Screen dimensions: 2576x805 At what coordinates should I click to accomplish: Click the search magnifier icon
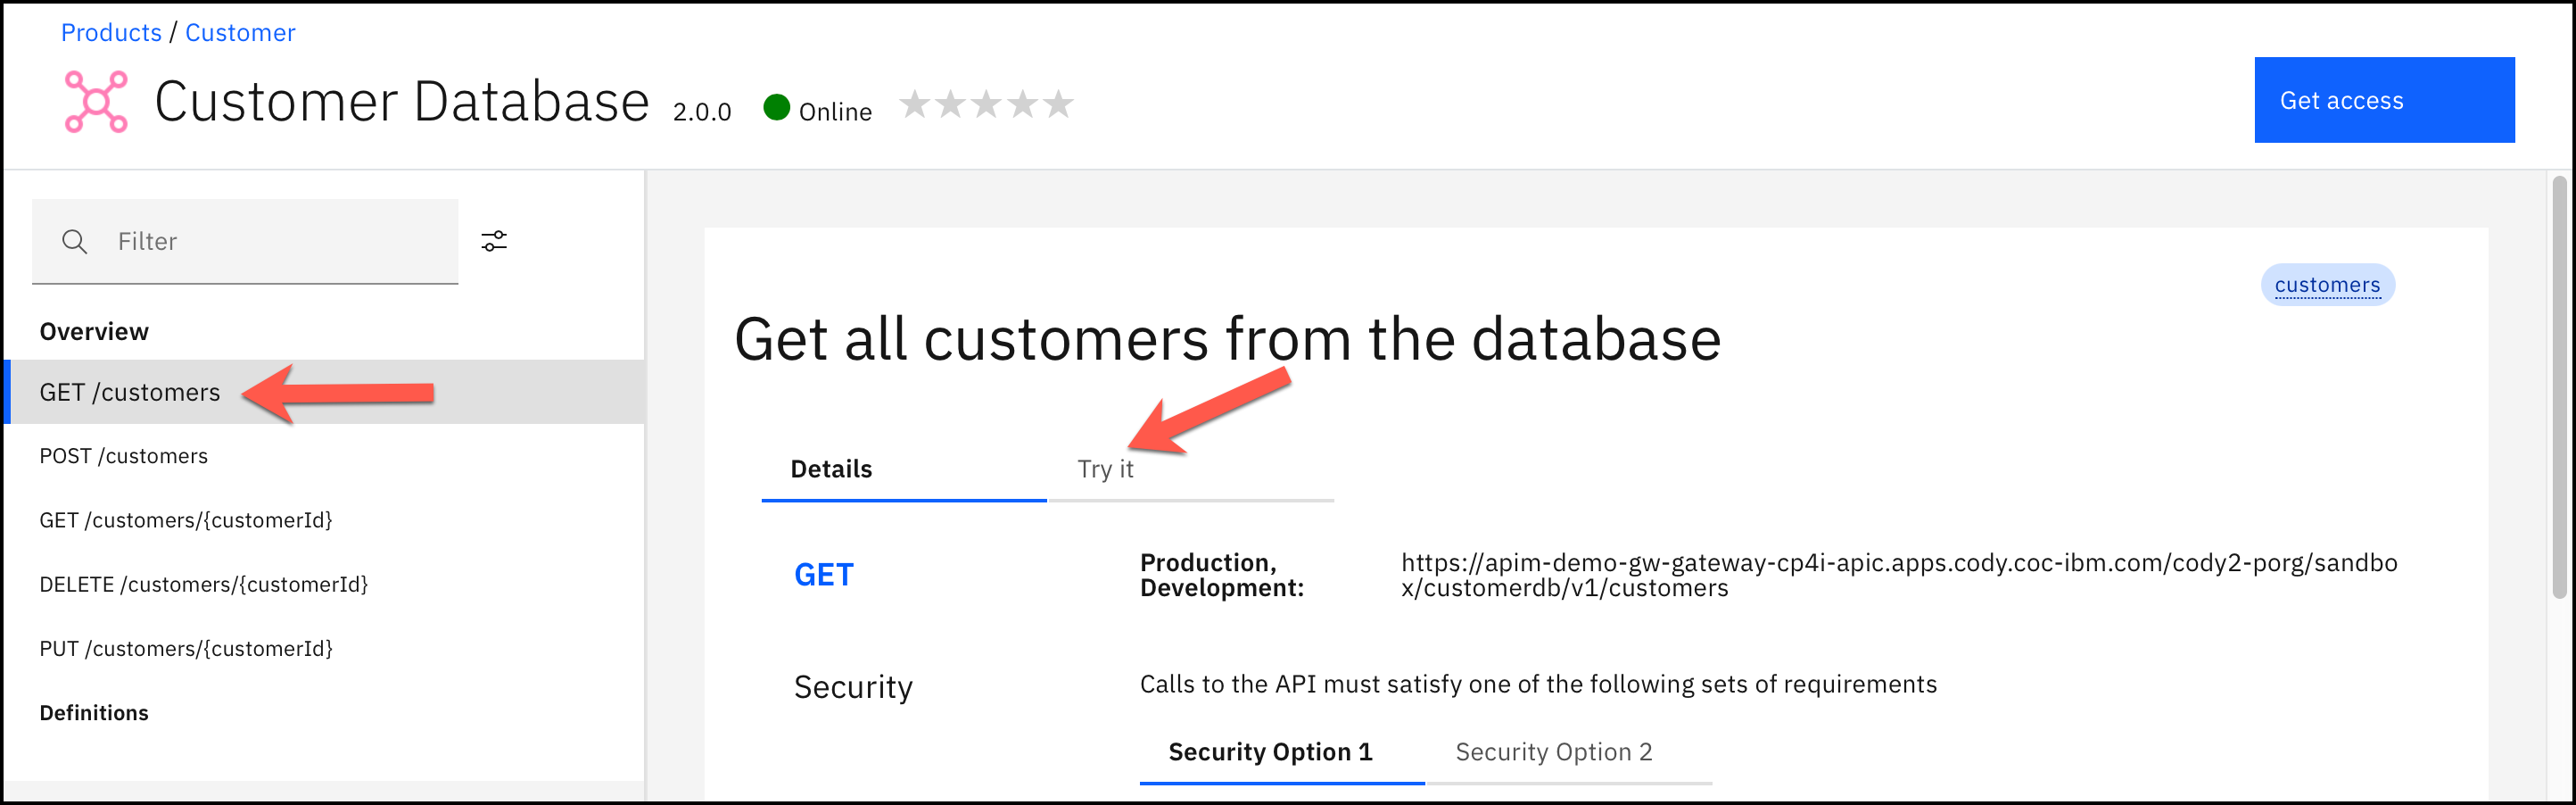(74, 241)
